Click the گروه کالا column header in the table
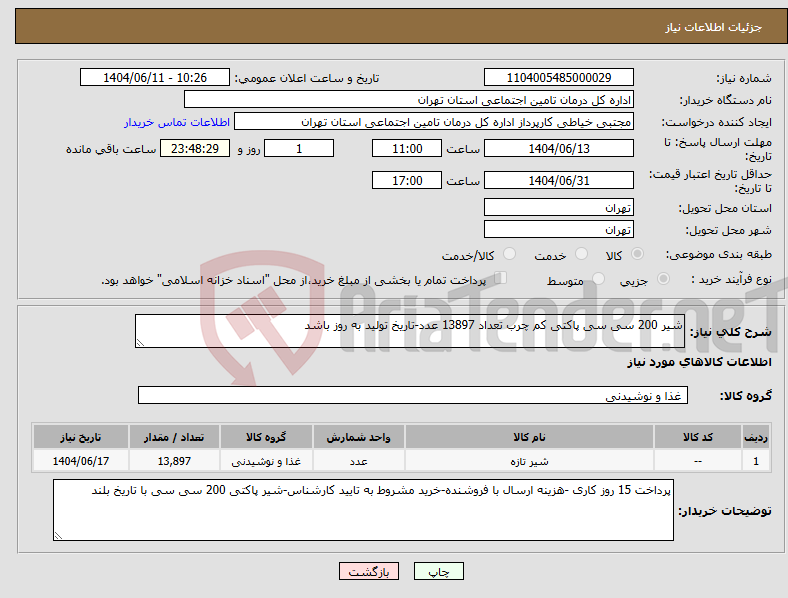The height and width of the screenshot is (598, 788). tap(266, 437)
